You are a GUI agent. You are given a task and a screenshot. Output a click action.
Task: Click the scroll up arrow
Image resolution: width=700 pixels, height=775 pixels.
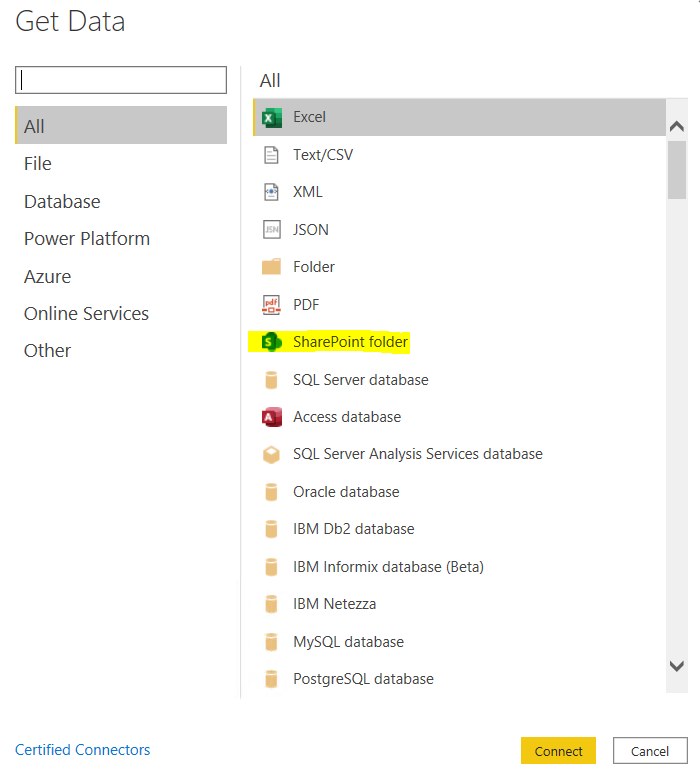pyautogui.click(x=677, y=127)
